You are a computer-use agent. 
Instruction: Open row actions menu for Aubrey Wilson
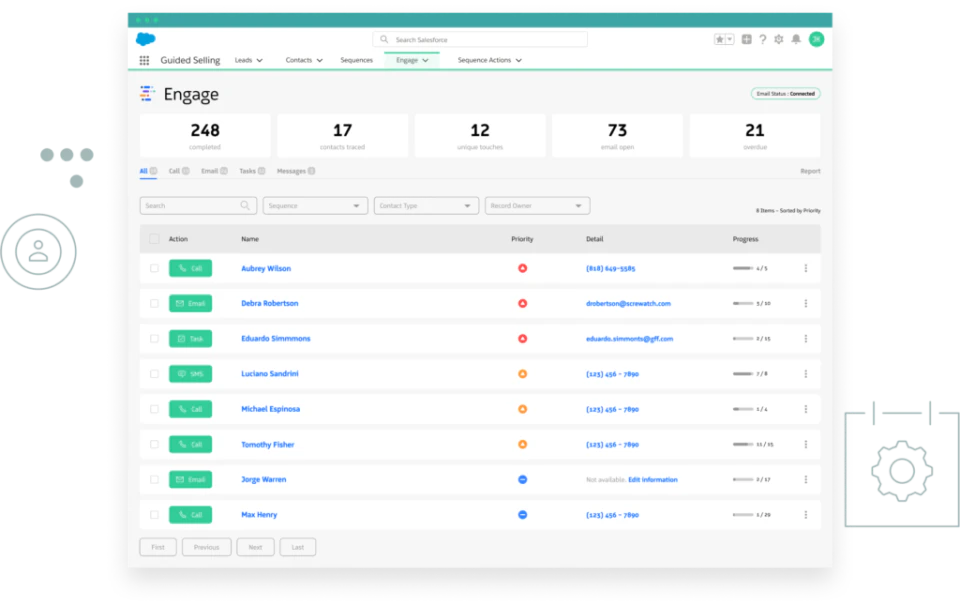click(x=806, y=268)
